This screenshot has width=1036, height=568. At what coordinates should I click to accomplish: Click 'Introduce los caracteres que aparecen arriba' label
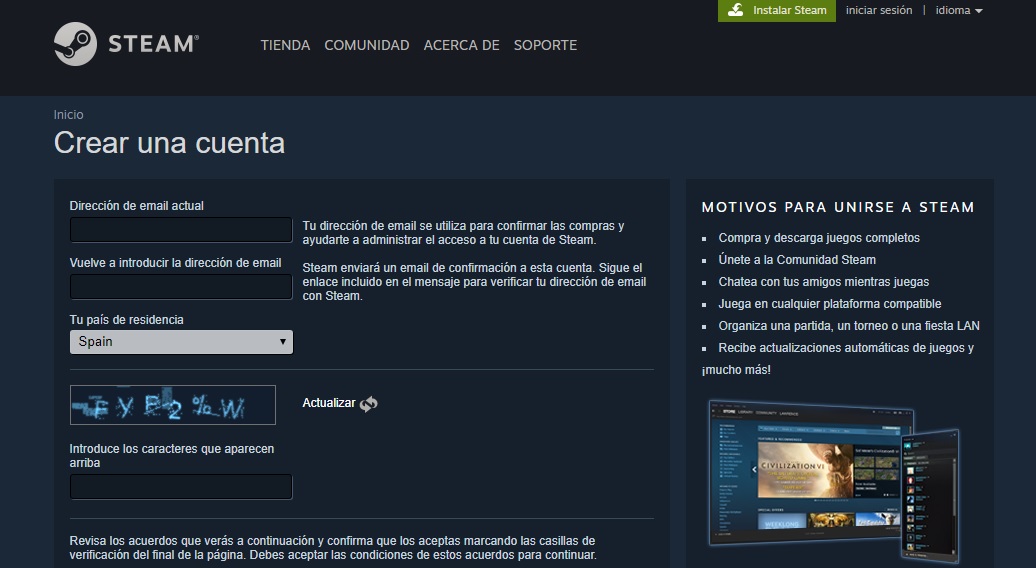click(172, 456)
